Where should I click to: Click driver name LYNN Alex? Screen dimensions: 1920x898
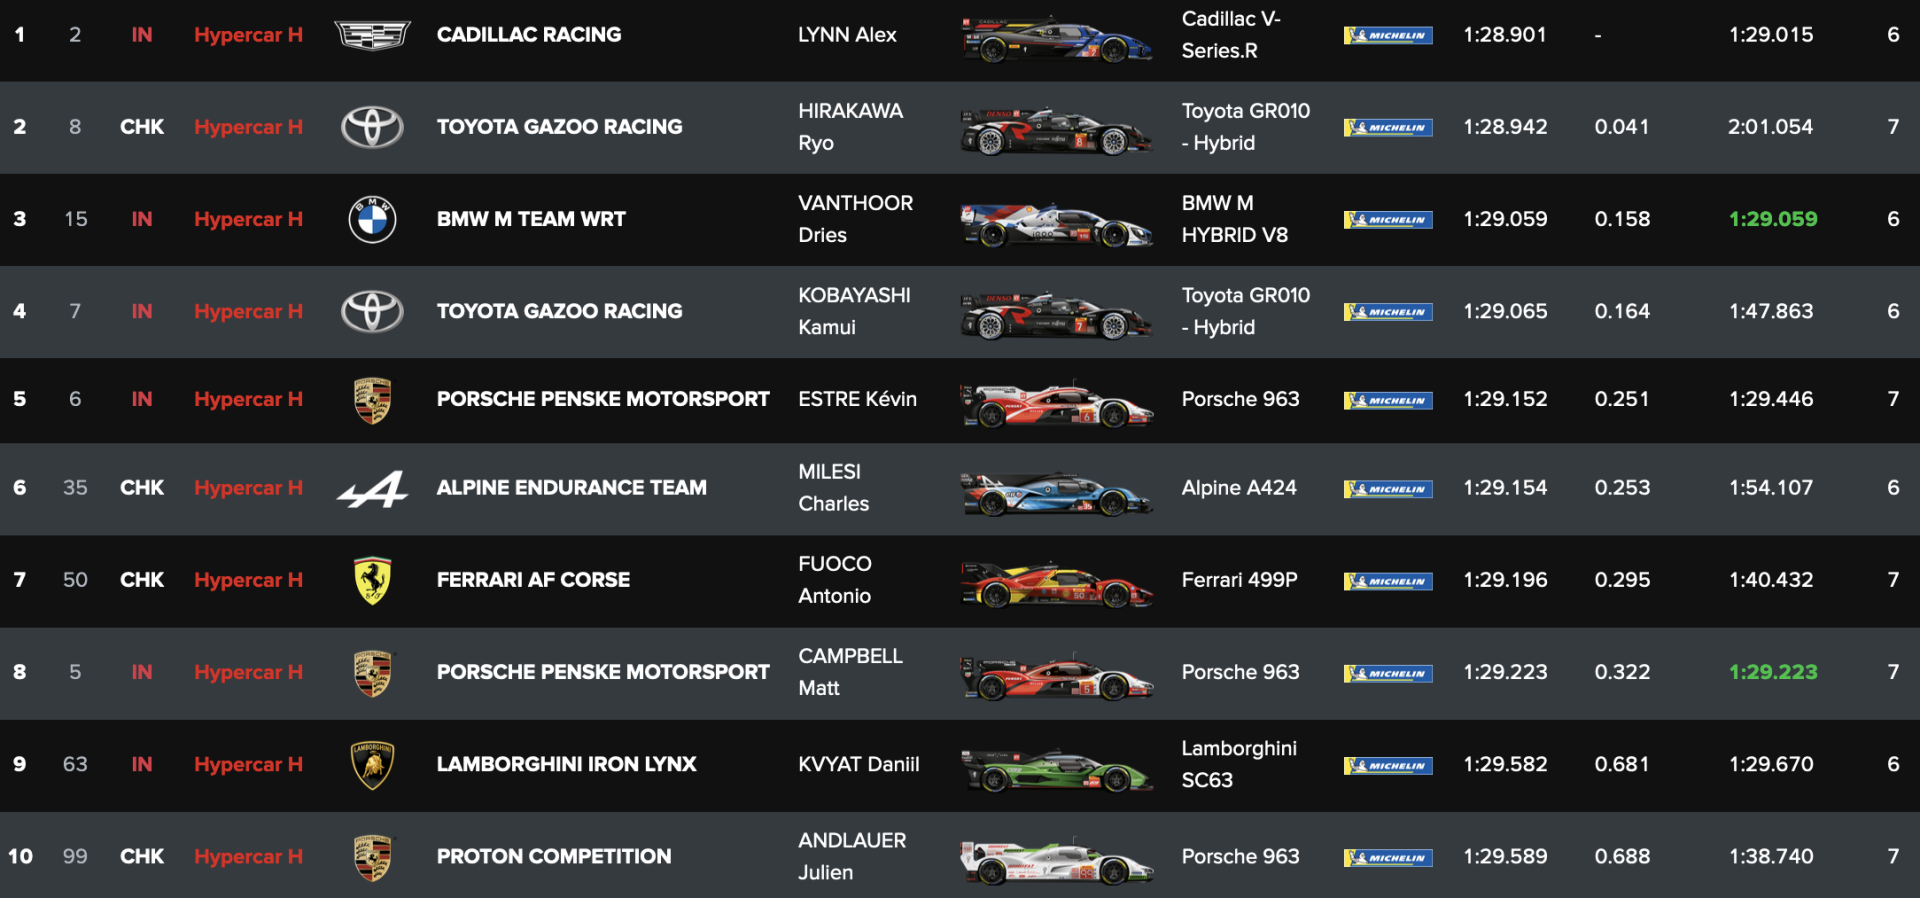point(846,35)
